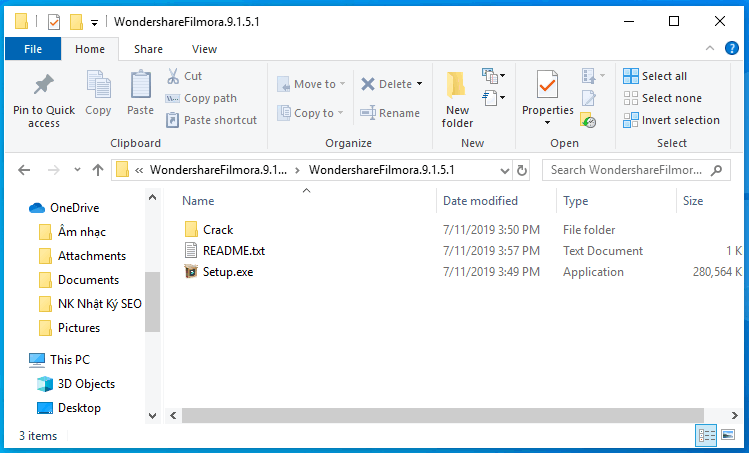Select the Setup.exe application
Viewport: 749px width, 453px height.
coord(228,272)
